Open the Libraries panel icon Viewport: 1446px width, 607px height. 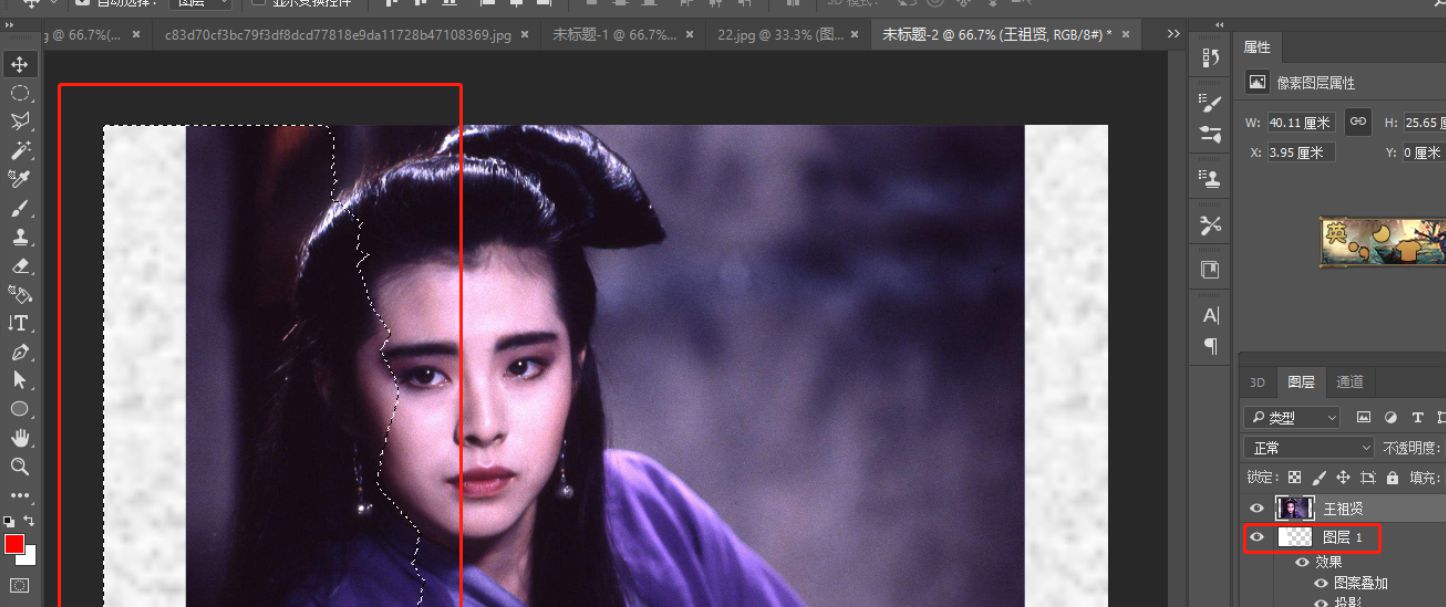point(1210,270)
